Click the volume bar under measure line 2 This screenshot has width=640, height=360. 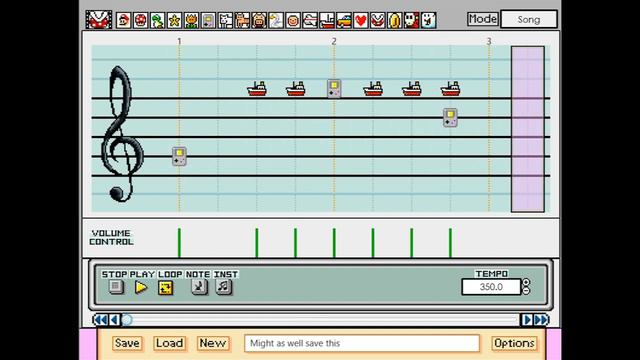(x=334, y=243)
